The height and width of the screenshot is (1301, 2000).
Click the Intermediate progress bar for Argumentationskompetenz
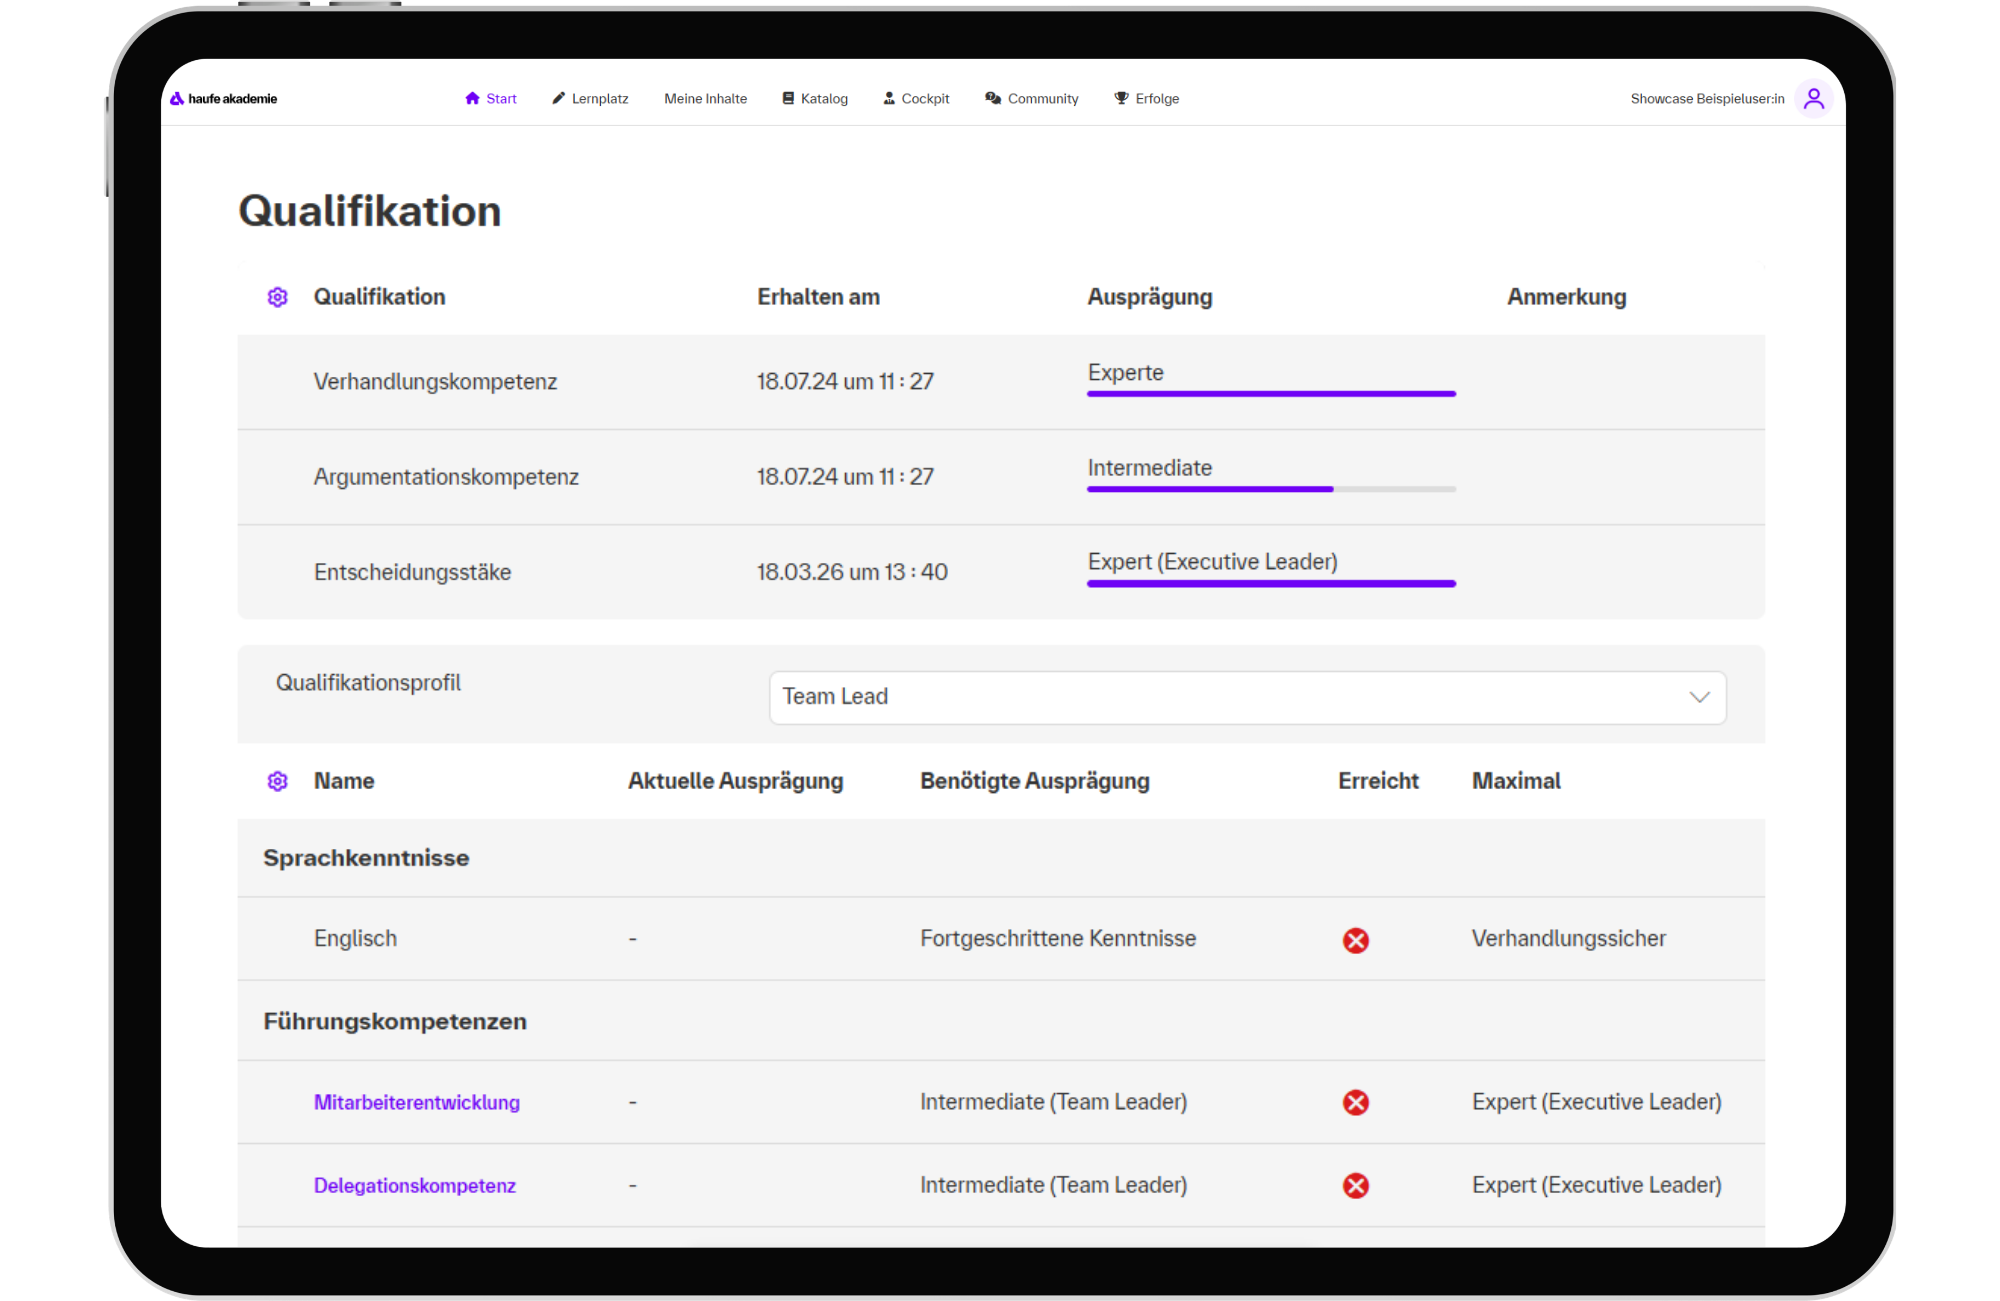[x=1271, y=488]
